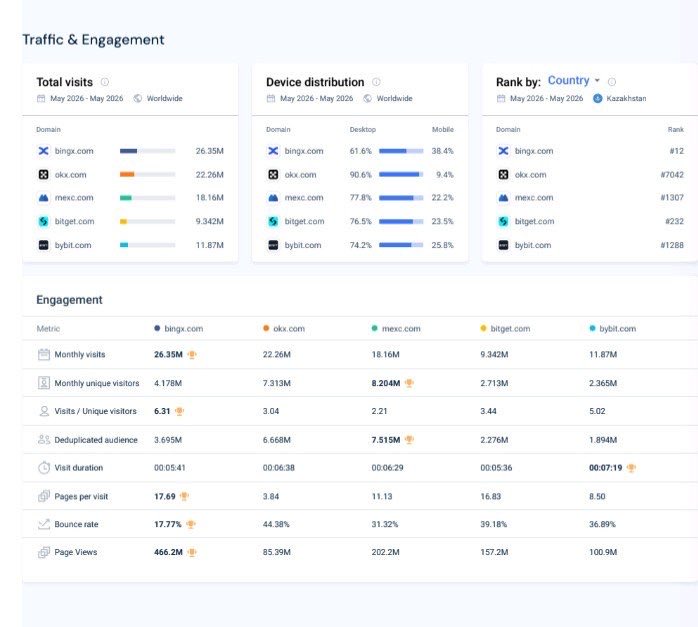Click the Kazakhstan flag icon

coord(597,98)
